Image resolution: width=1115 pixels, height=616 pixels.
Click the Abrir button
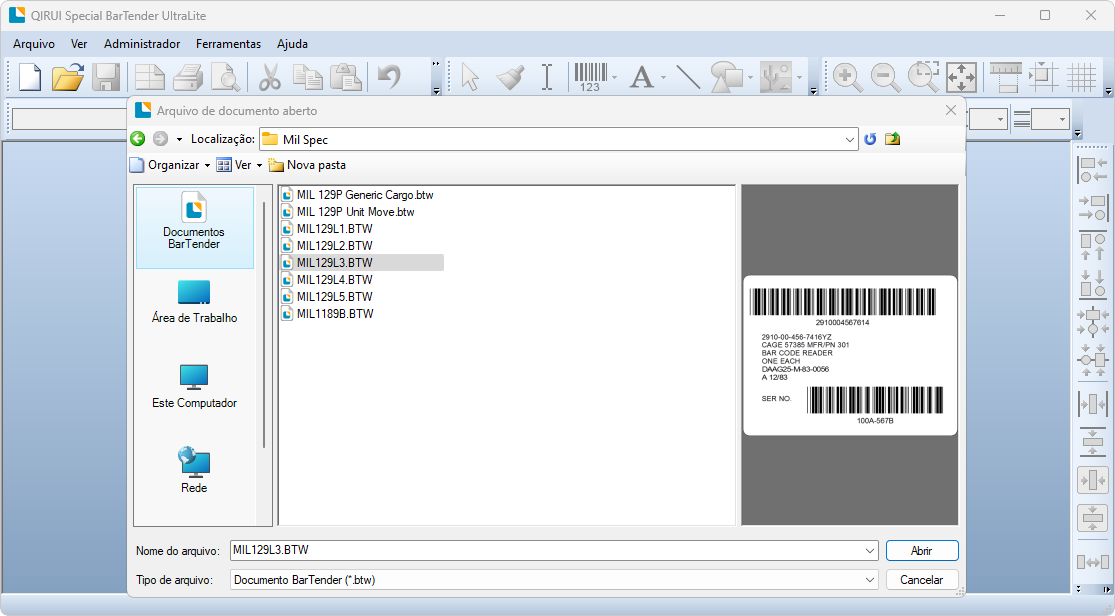coord(922,551)
